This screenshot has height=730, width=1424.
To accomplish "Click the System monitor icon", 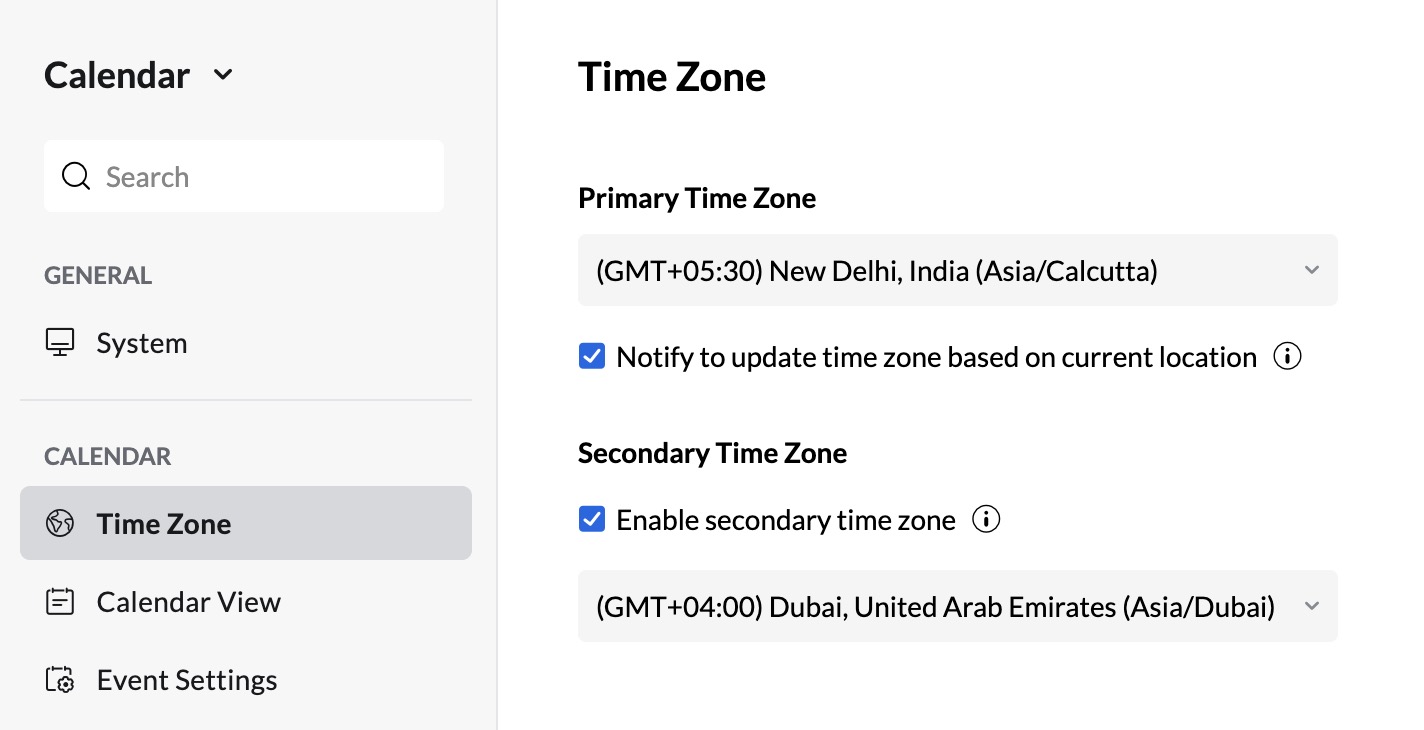I will coord(60,343).
